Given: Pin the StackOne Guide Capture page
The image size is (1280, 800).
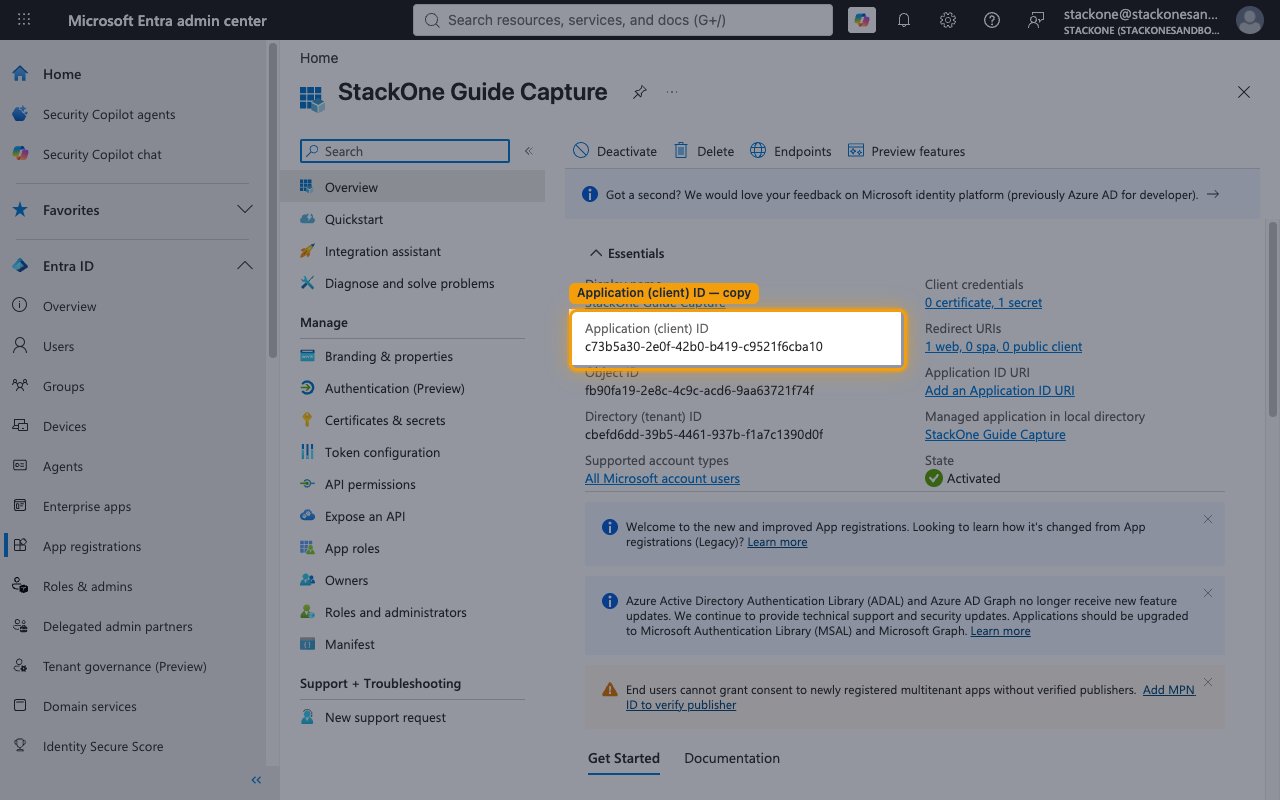Looking at the screenshot, I should [x=639, y=92].
